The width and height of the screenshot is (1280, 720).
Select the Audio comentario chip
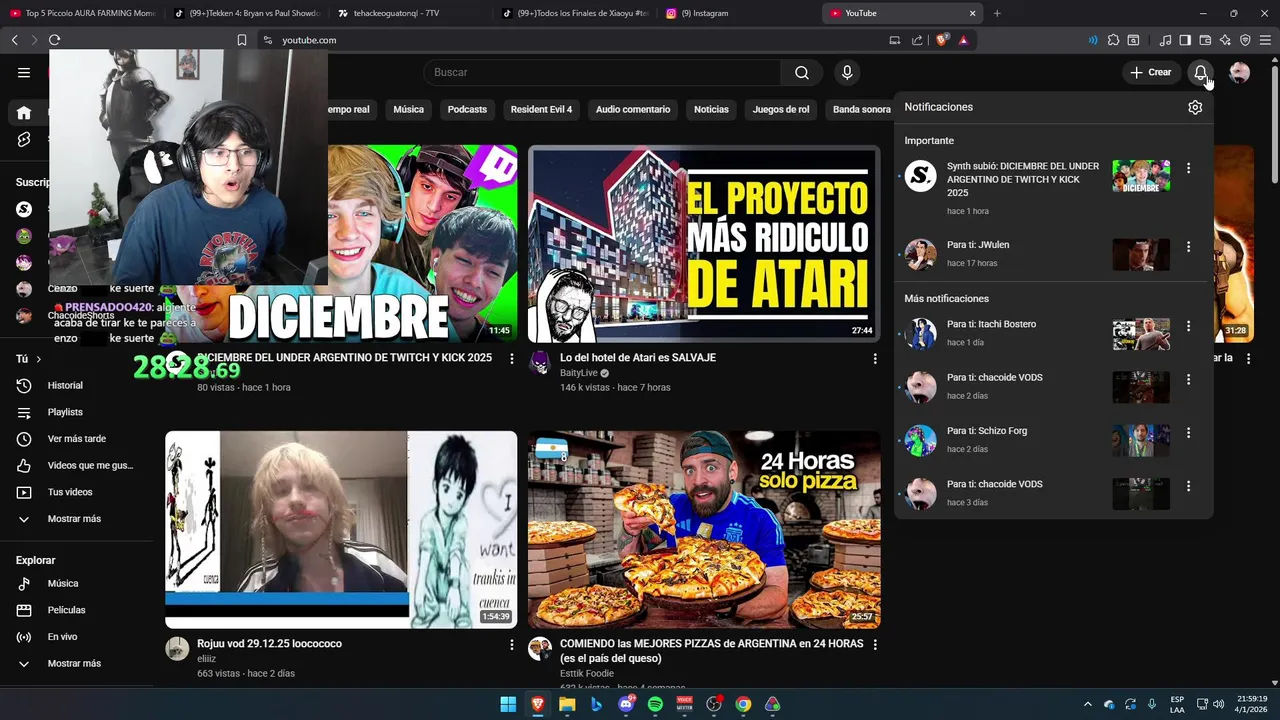click(633, 109)
